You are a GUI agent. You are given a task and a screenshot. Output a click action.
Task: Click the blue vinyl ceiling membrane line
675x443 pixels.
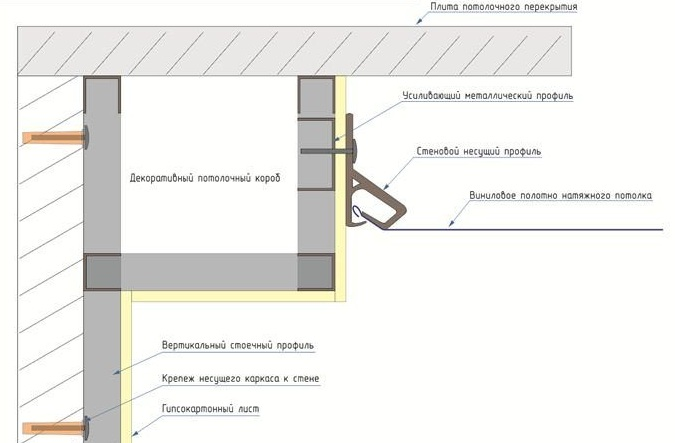point(520,229)
